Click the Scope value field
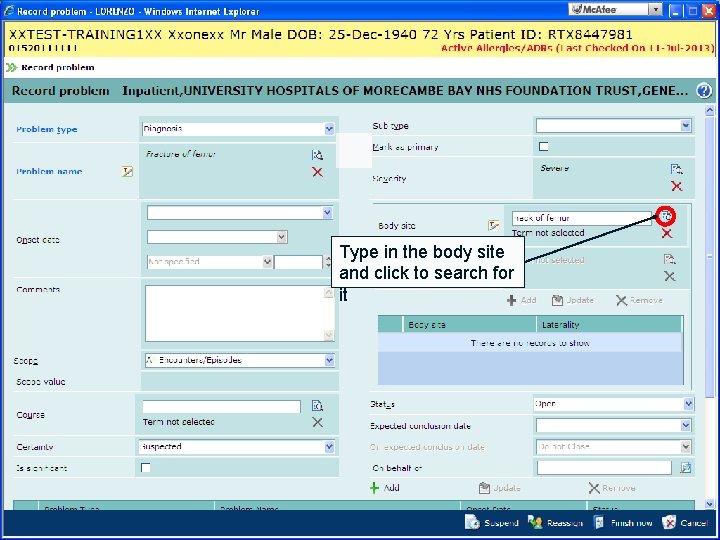 tap(239, 382)
